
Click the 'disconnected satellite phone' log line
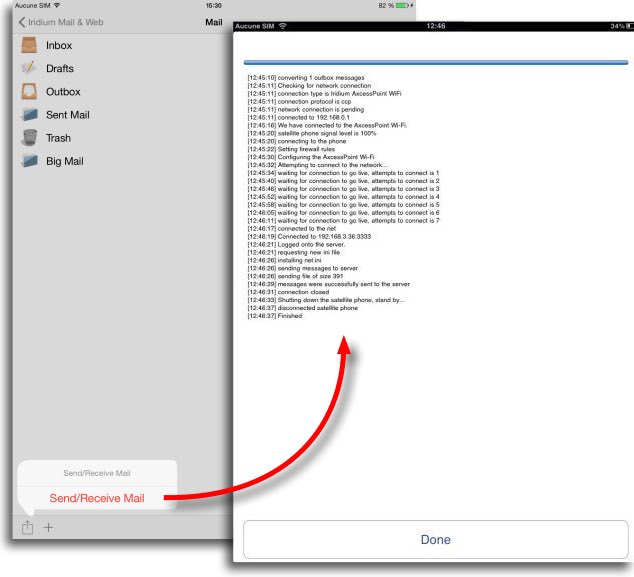coord(302,308)
